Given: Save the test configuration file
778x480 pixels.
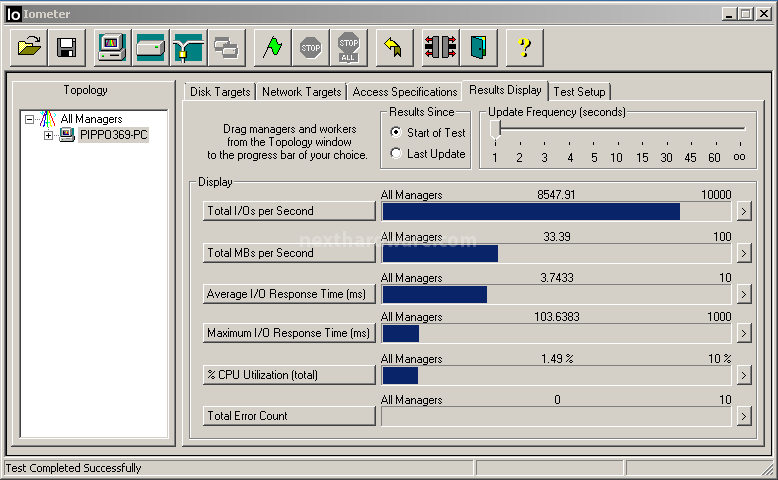Looking at the screenshot, I should click(x=66, y=48).
